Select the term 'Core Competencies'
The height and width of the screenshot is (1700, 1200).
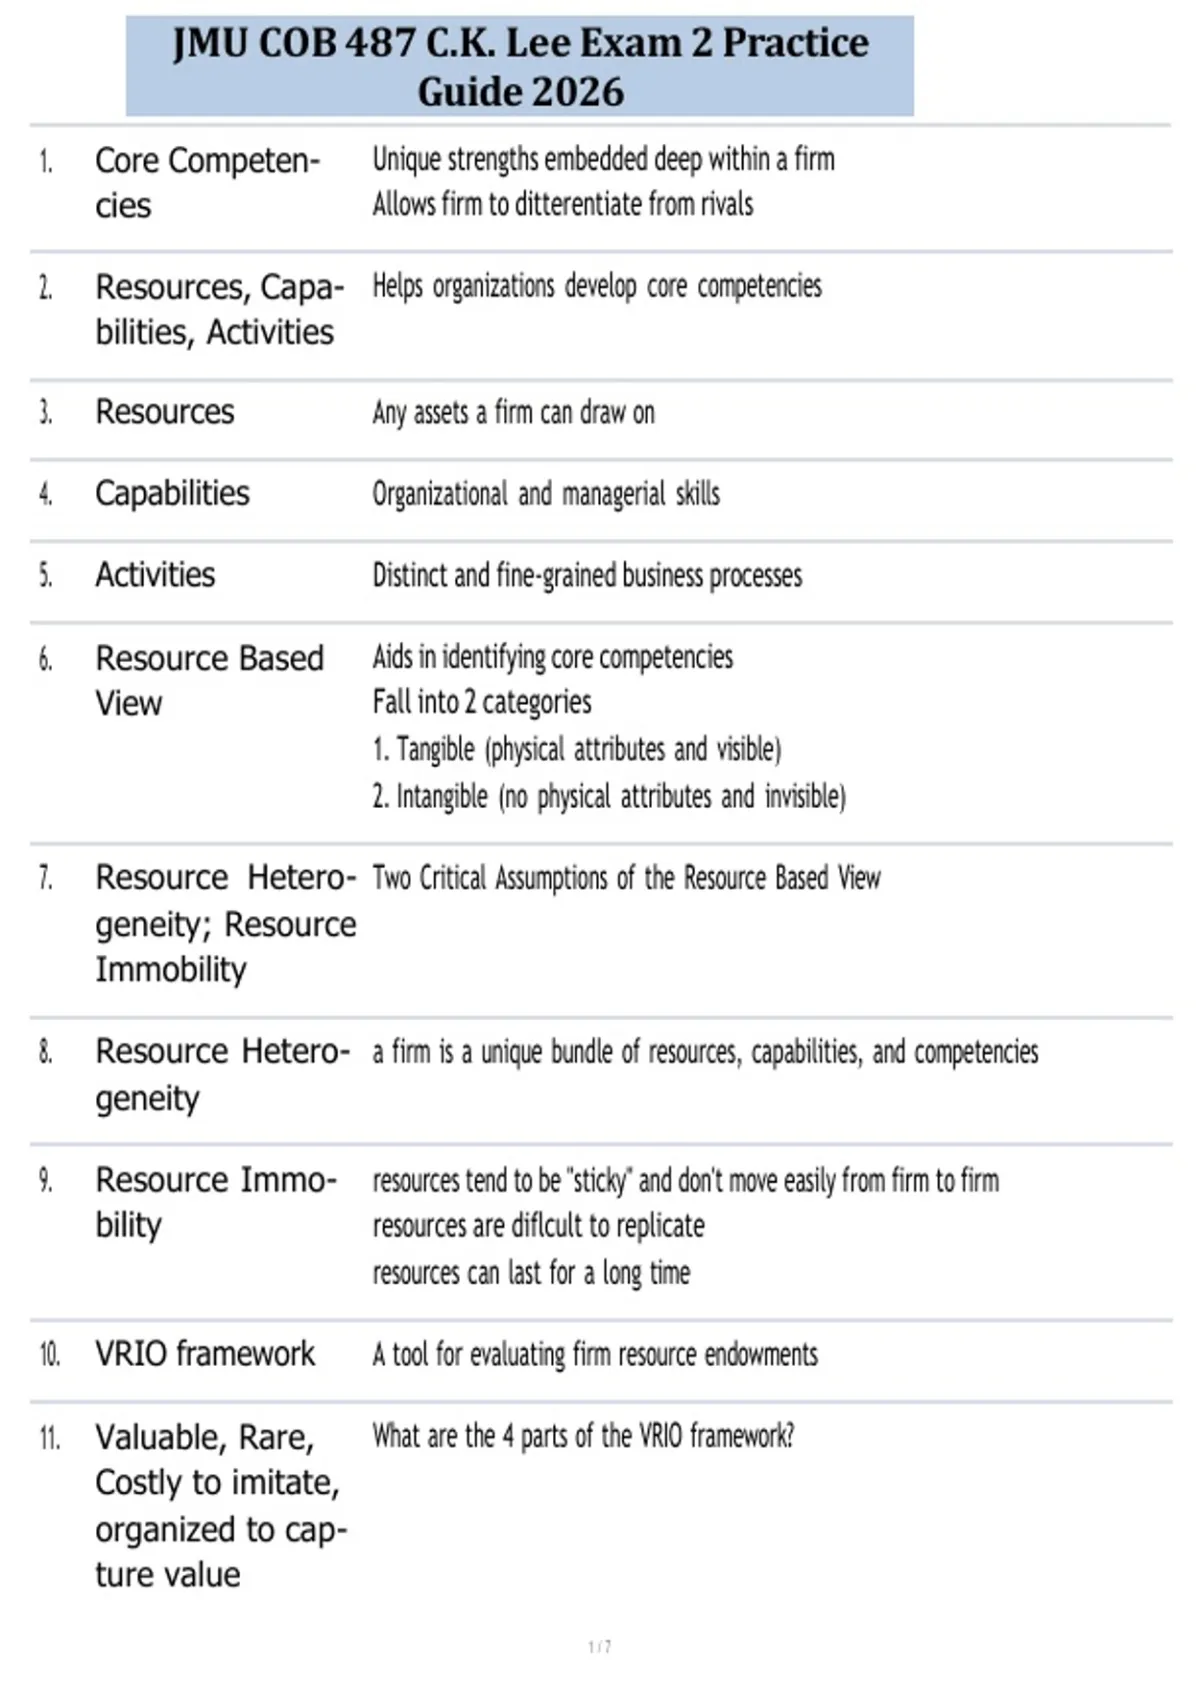tap(208, 183)
